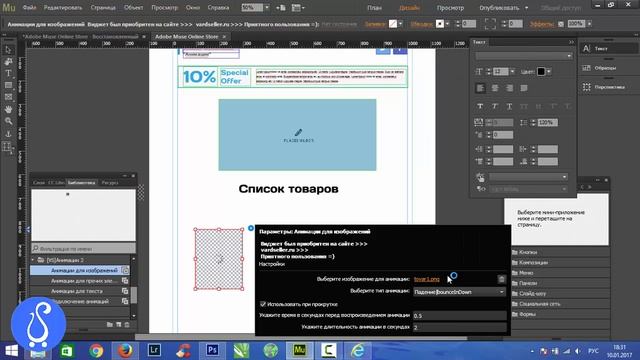Screen dimensions: 640x360
Task: Switch to the Adobe Muse Online Store document tab
Action: point(187,36)
